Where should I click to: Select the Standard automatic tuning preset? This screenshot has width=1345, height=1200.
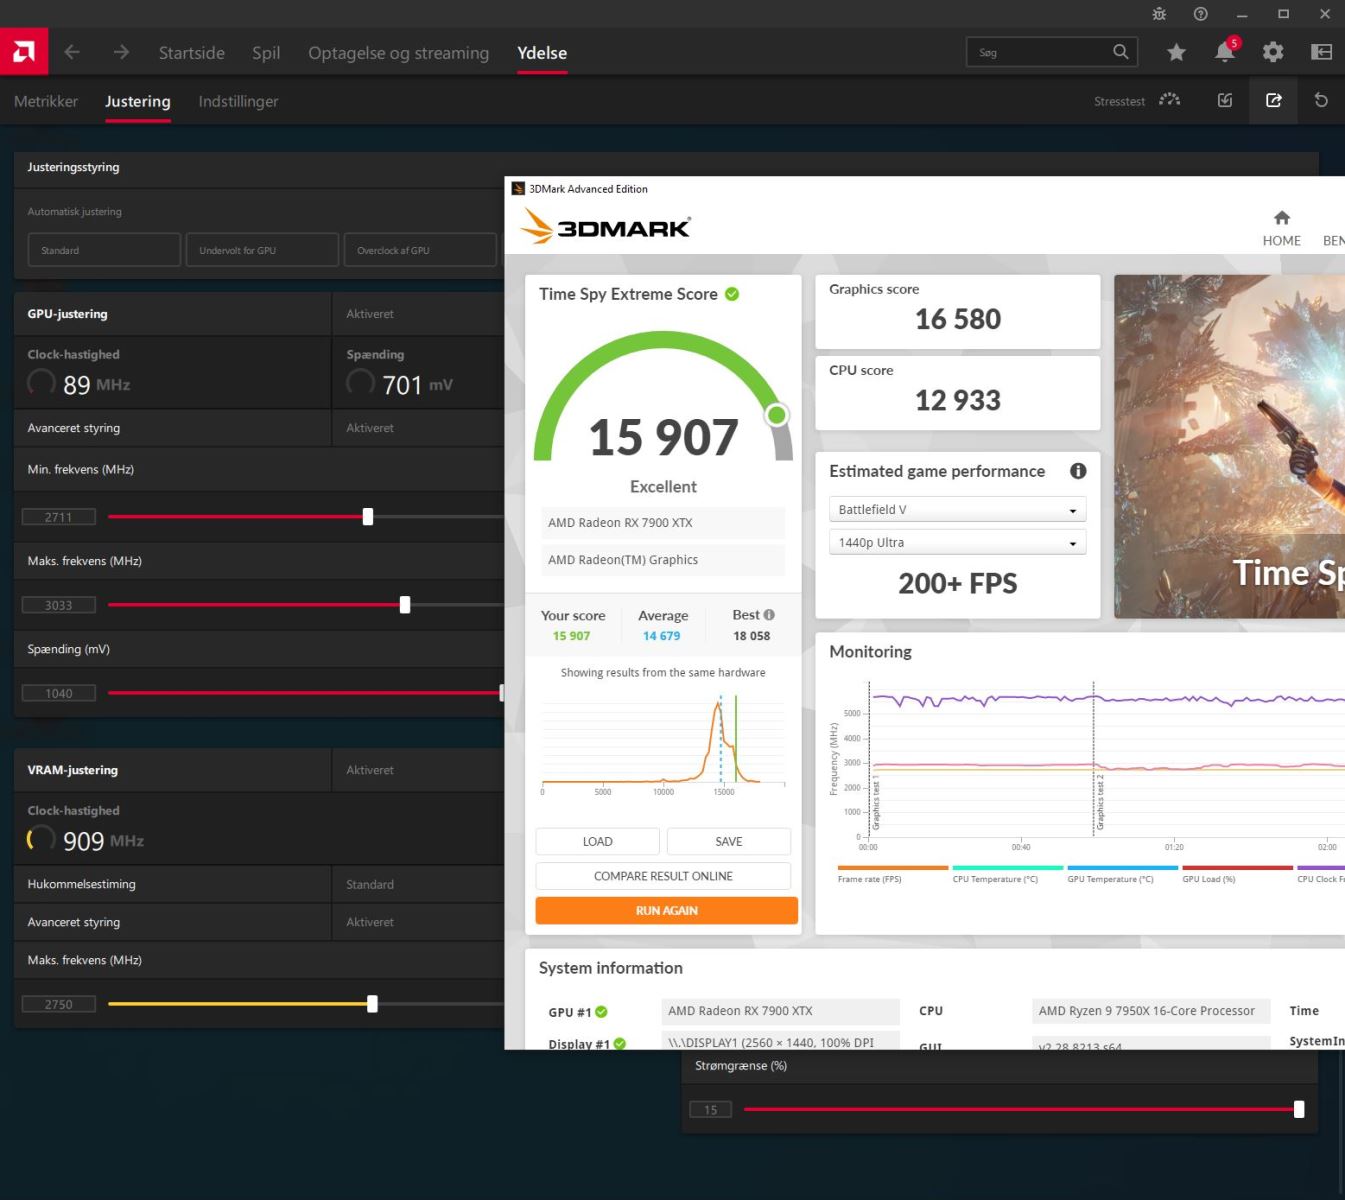tap(104, 250)
